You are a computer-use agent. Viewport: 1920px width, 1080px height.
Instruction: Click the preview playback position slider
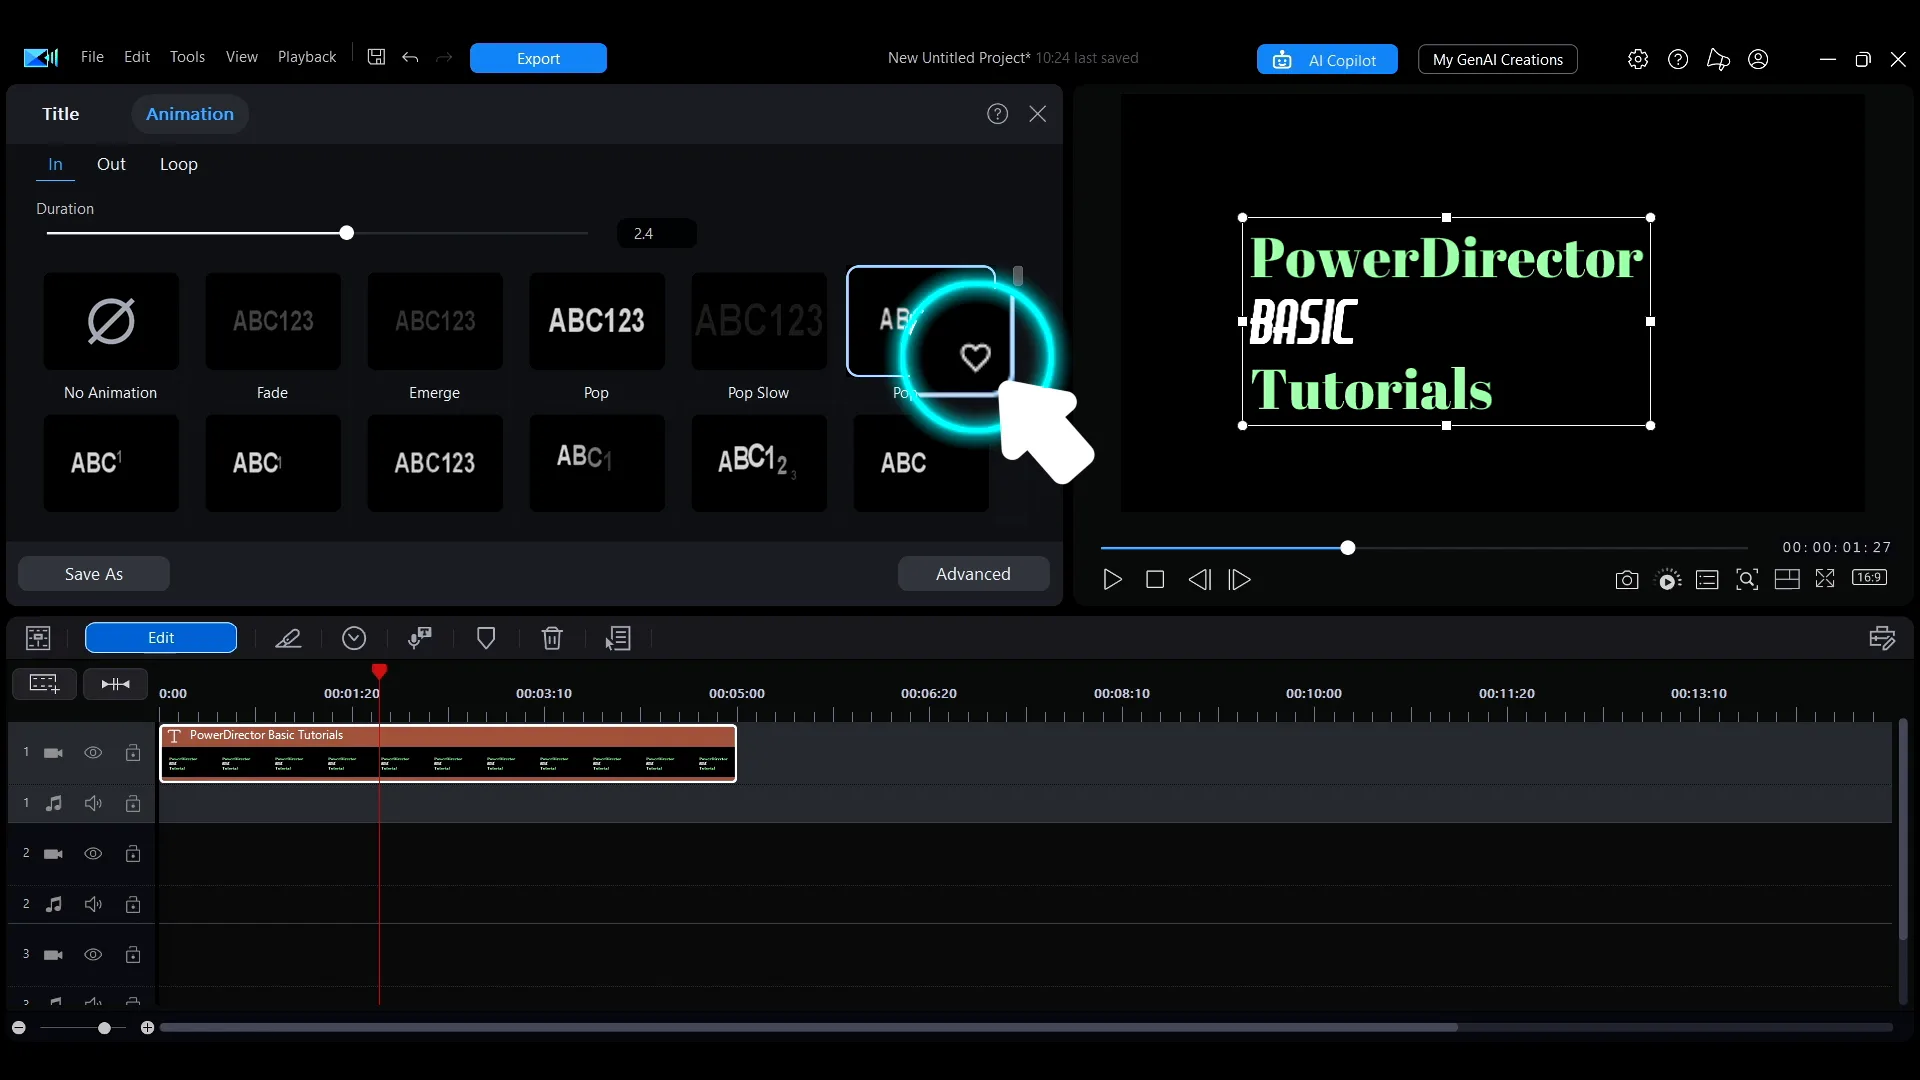(x=1348, y=548)
